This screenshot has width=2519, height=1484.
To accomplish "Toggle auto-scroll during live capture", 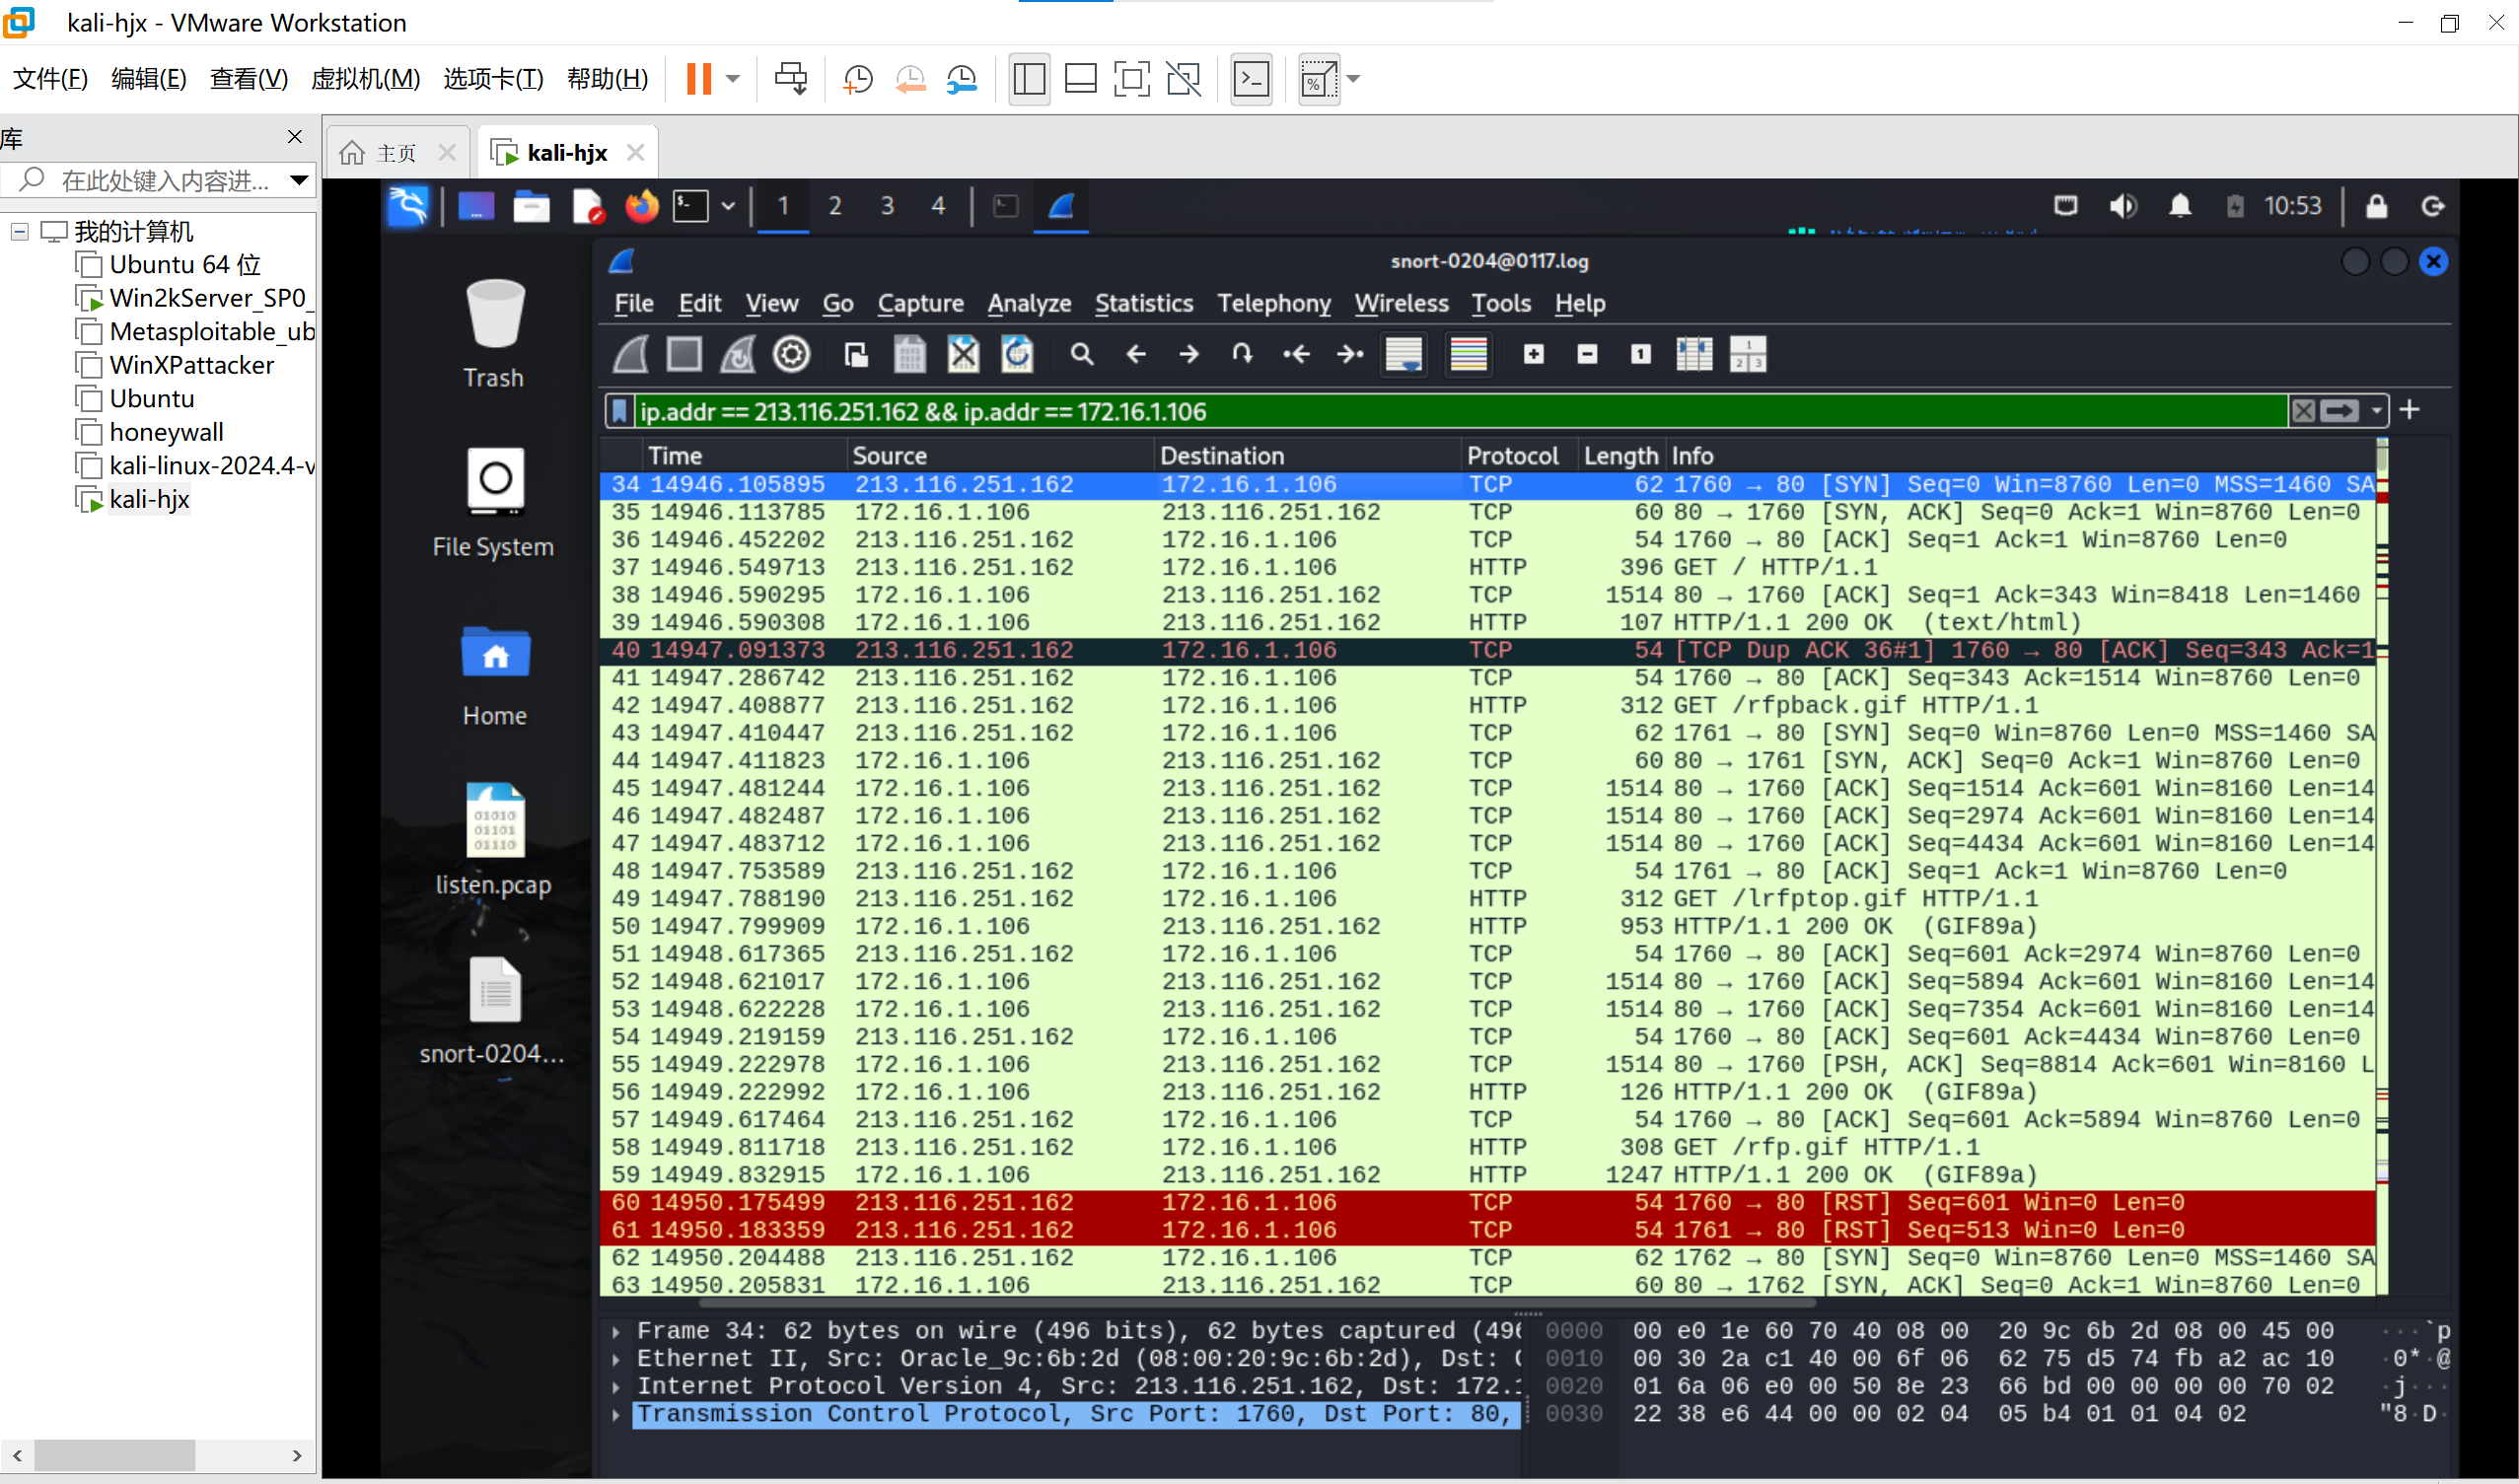I will click(1404, 354).
